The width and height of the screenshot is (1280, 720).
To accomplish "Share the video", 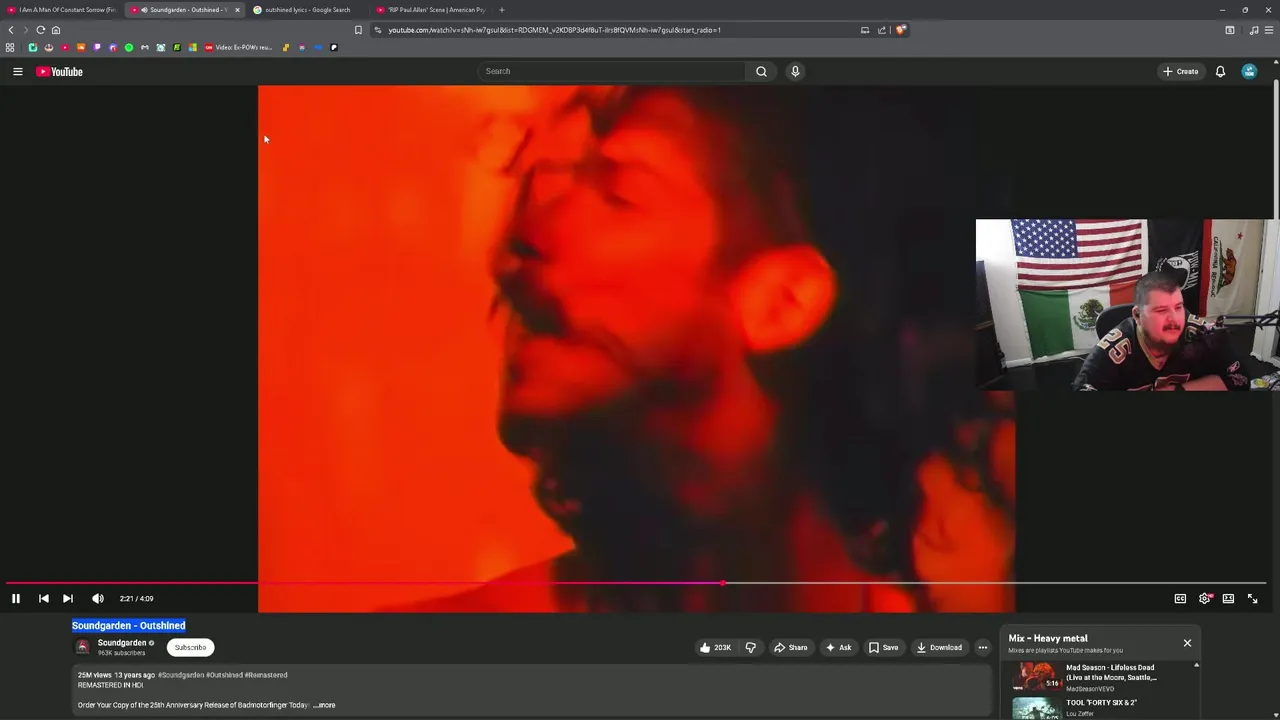I will 790,647.
